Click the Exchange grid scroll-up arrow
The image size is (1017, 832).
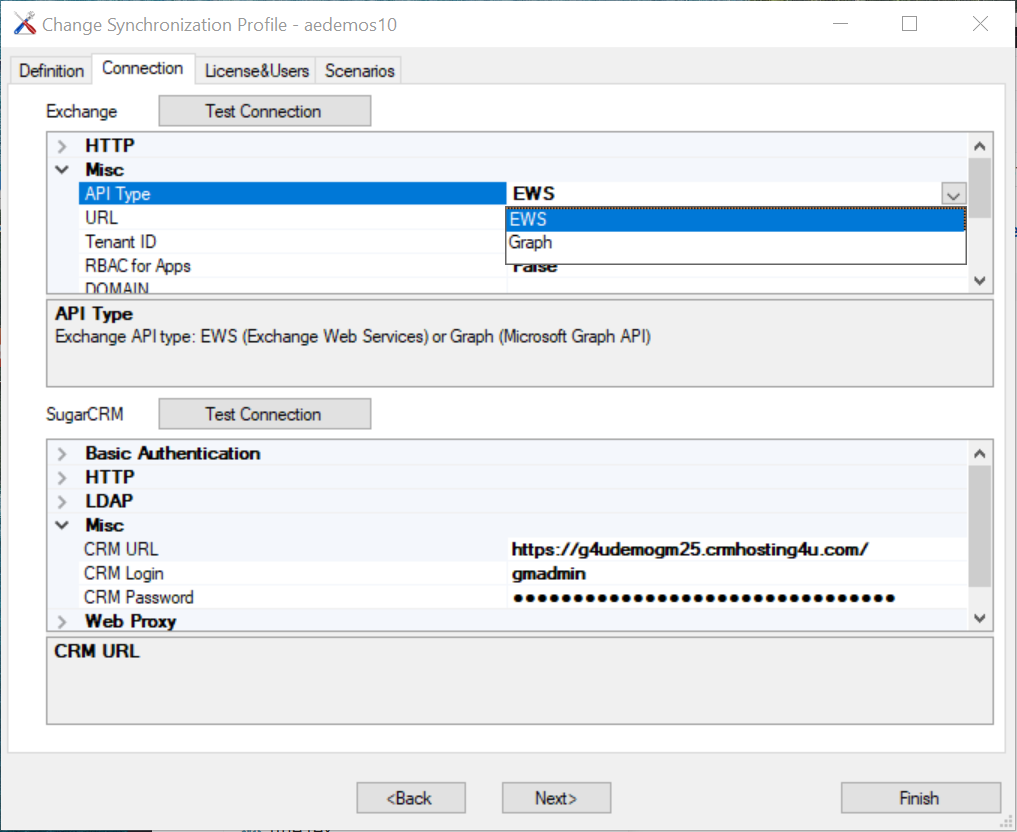(x=979, y=146)
